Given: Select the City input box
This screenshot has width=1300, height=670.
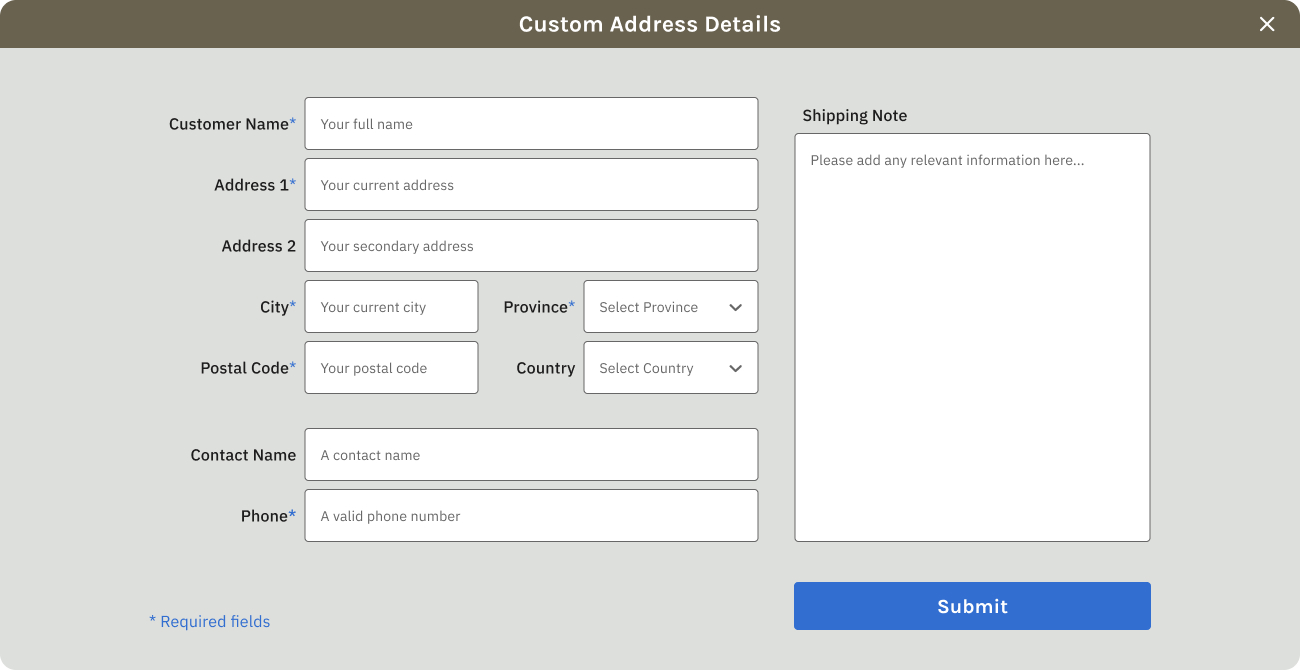Looking at the screenshot, I should [391, 307].
